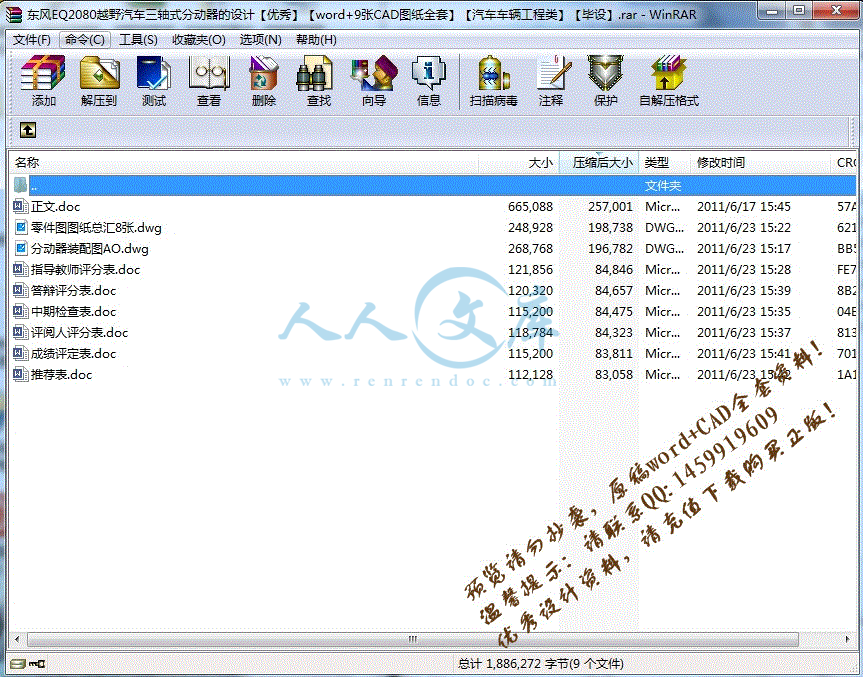The image size is (863, 677).
Task: Select the 零件图图纸总汇8张.dwg file icon
Action: click(20, 227)
